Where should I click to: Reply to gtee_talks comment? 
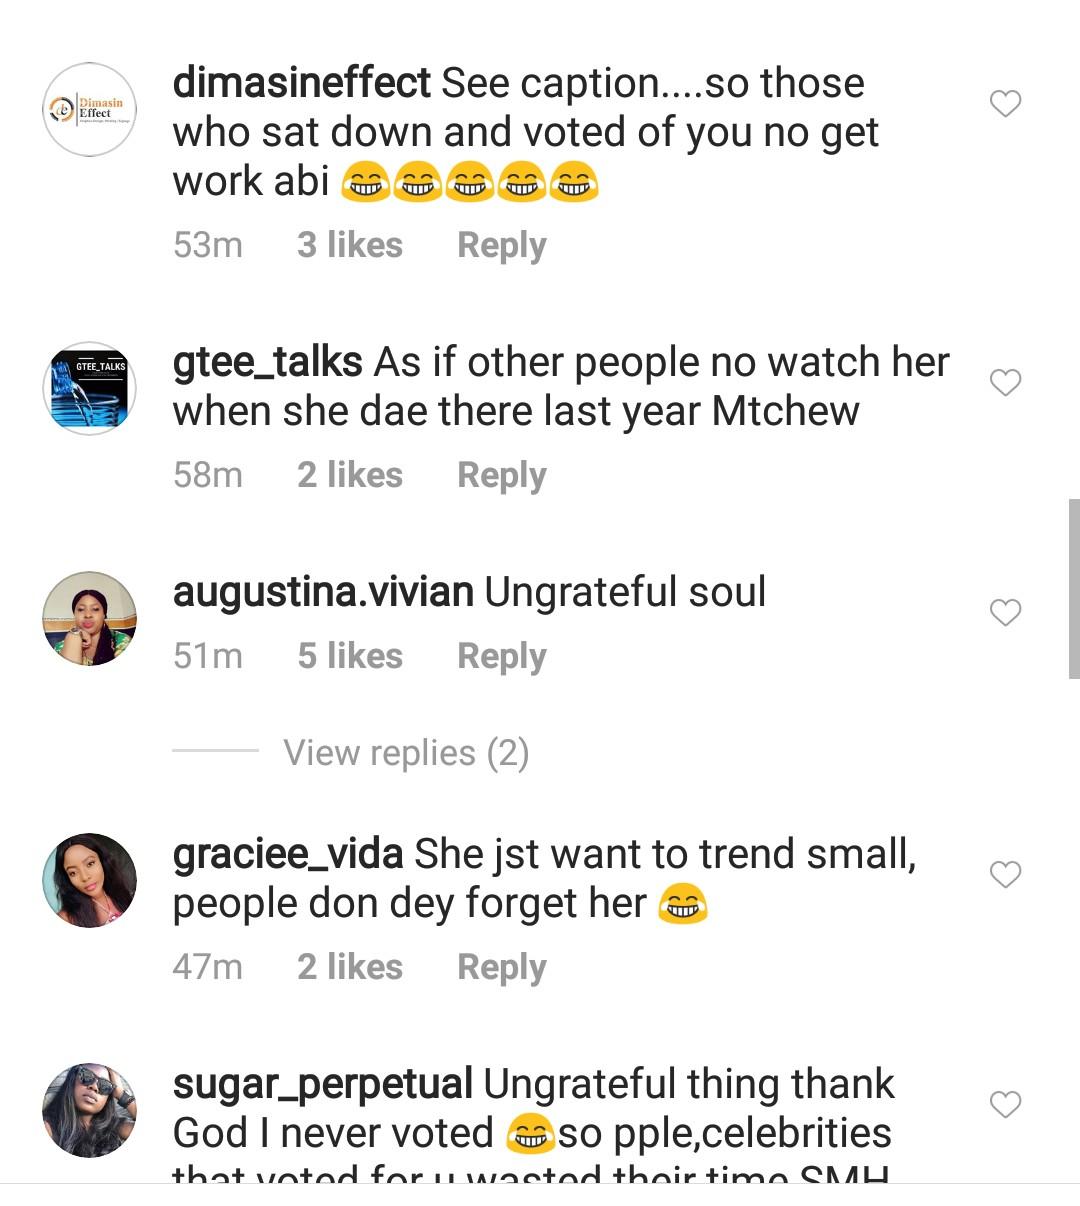tap(501, 476)
